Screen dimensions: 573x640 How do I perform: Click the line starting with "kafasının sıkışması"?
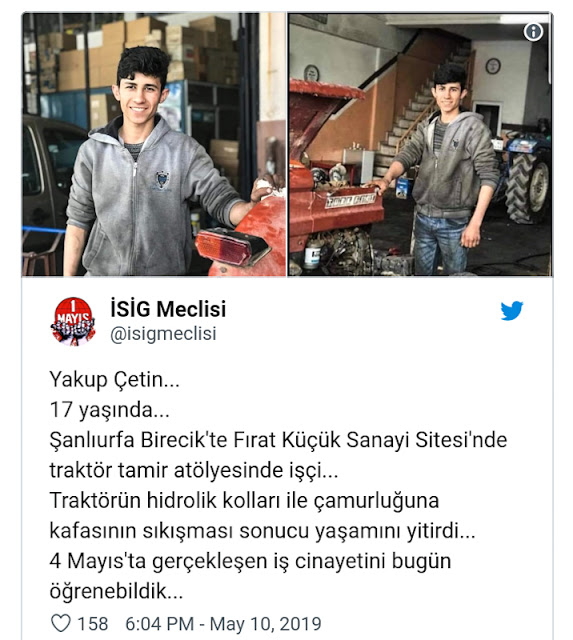point(262,531)
